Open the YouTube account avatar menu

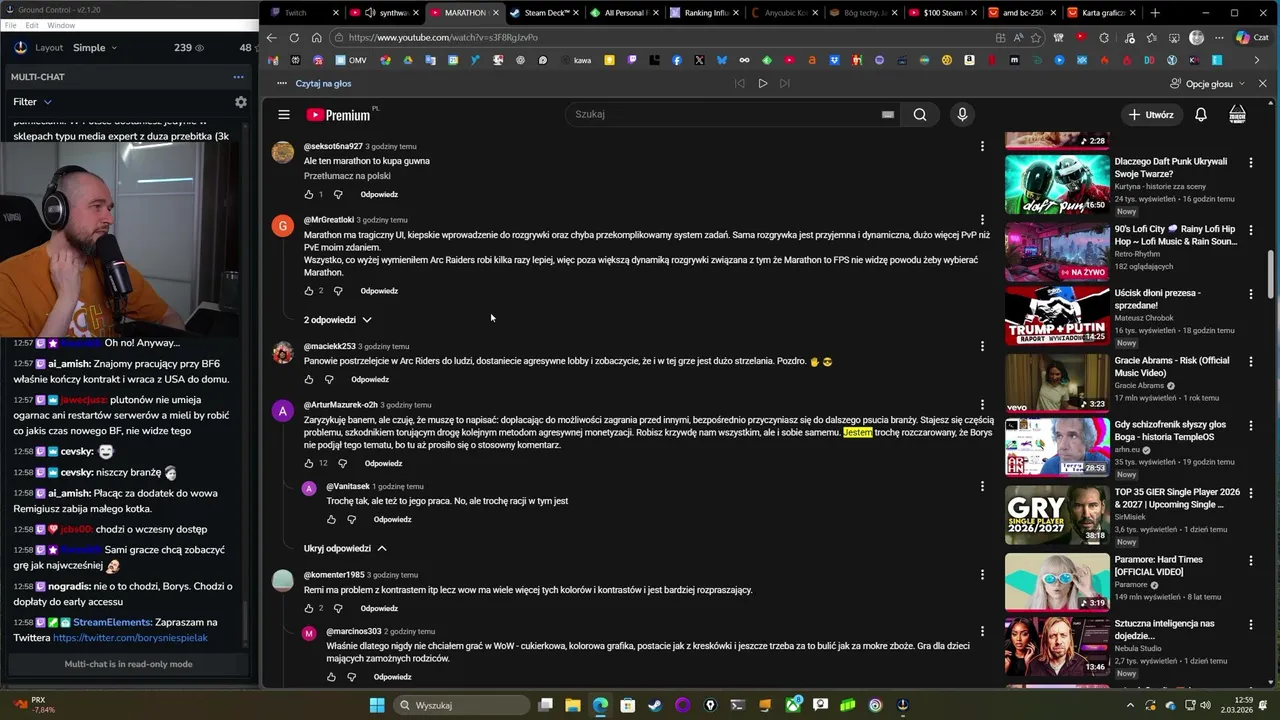coord(1237,114)
